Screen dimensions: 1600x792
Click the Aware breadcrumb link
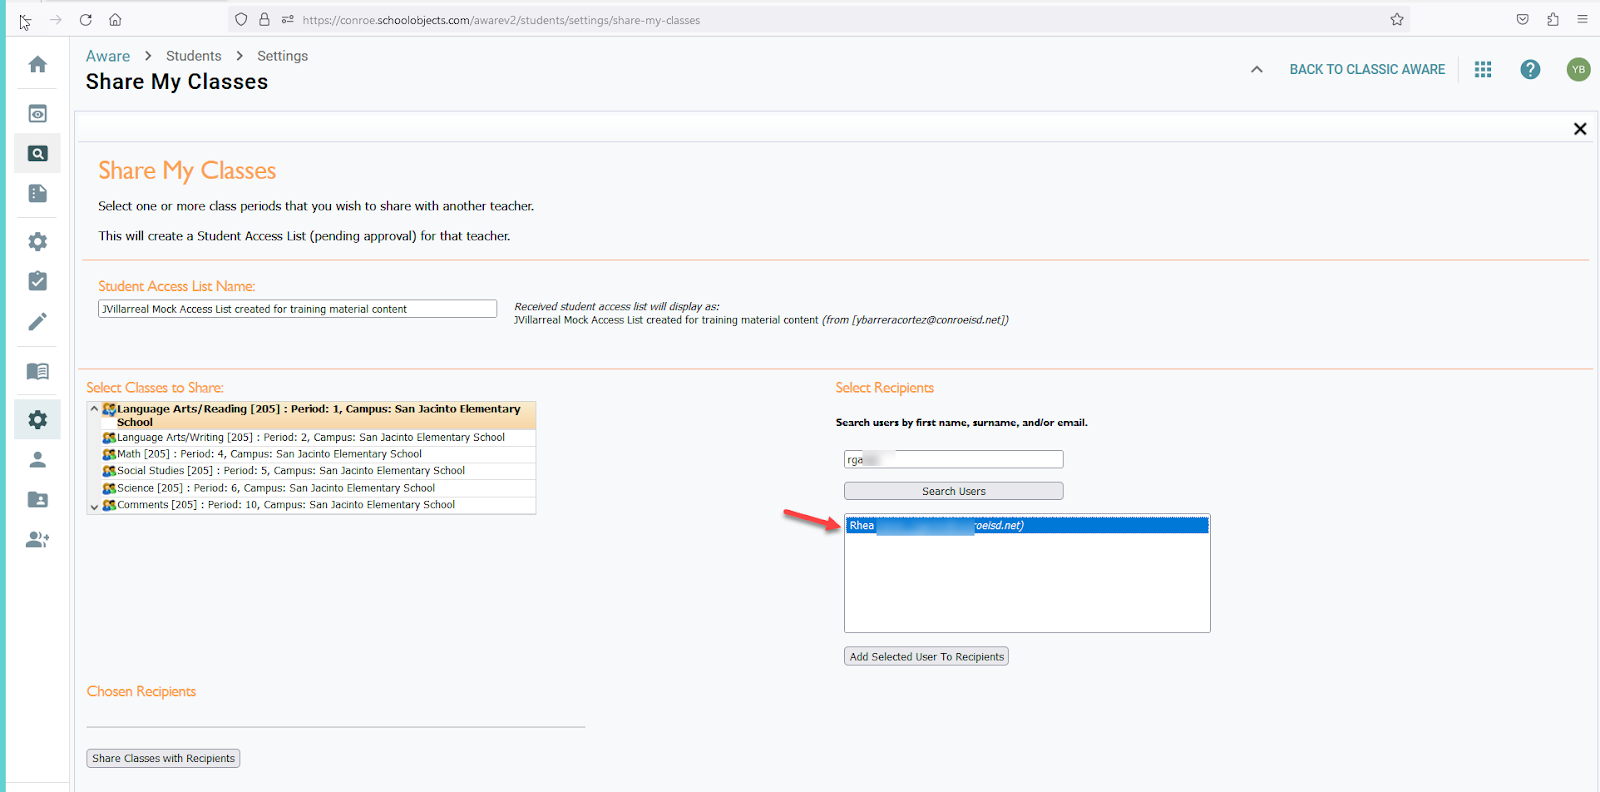[108, 56]
